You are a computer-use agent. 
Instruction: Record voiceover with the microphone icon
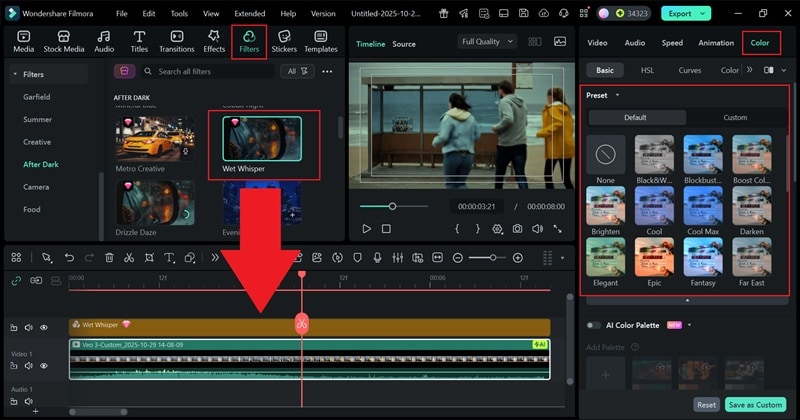pos(377,258)
